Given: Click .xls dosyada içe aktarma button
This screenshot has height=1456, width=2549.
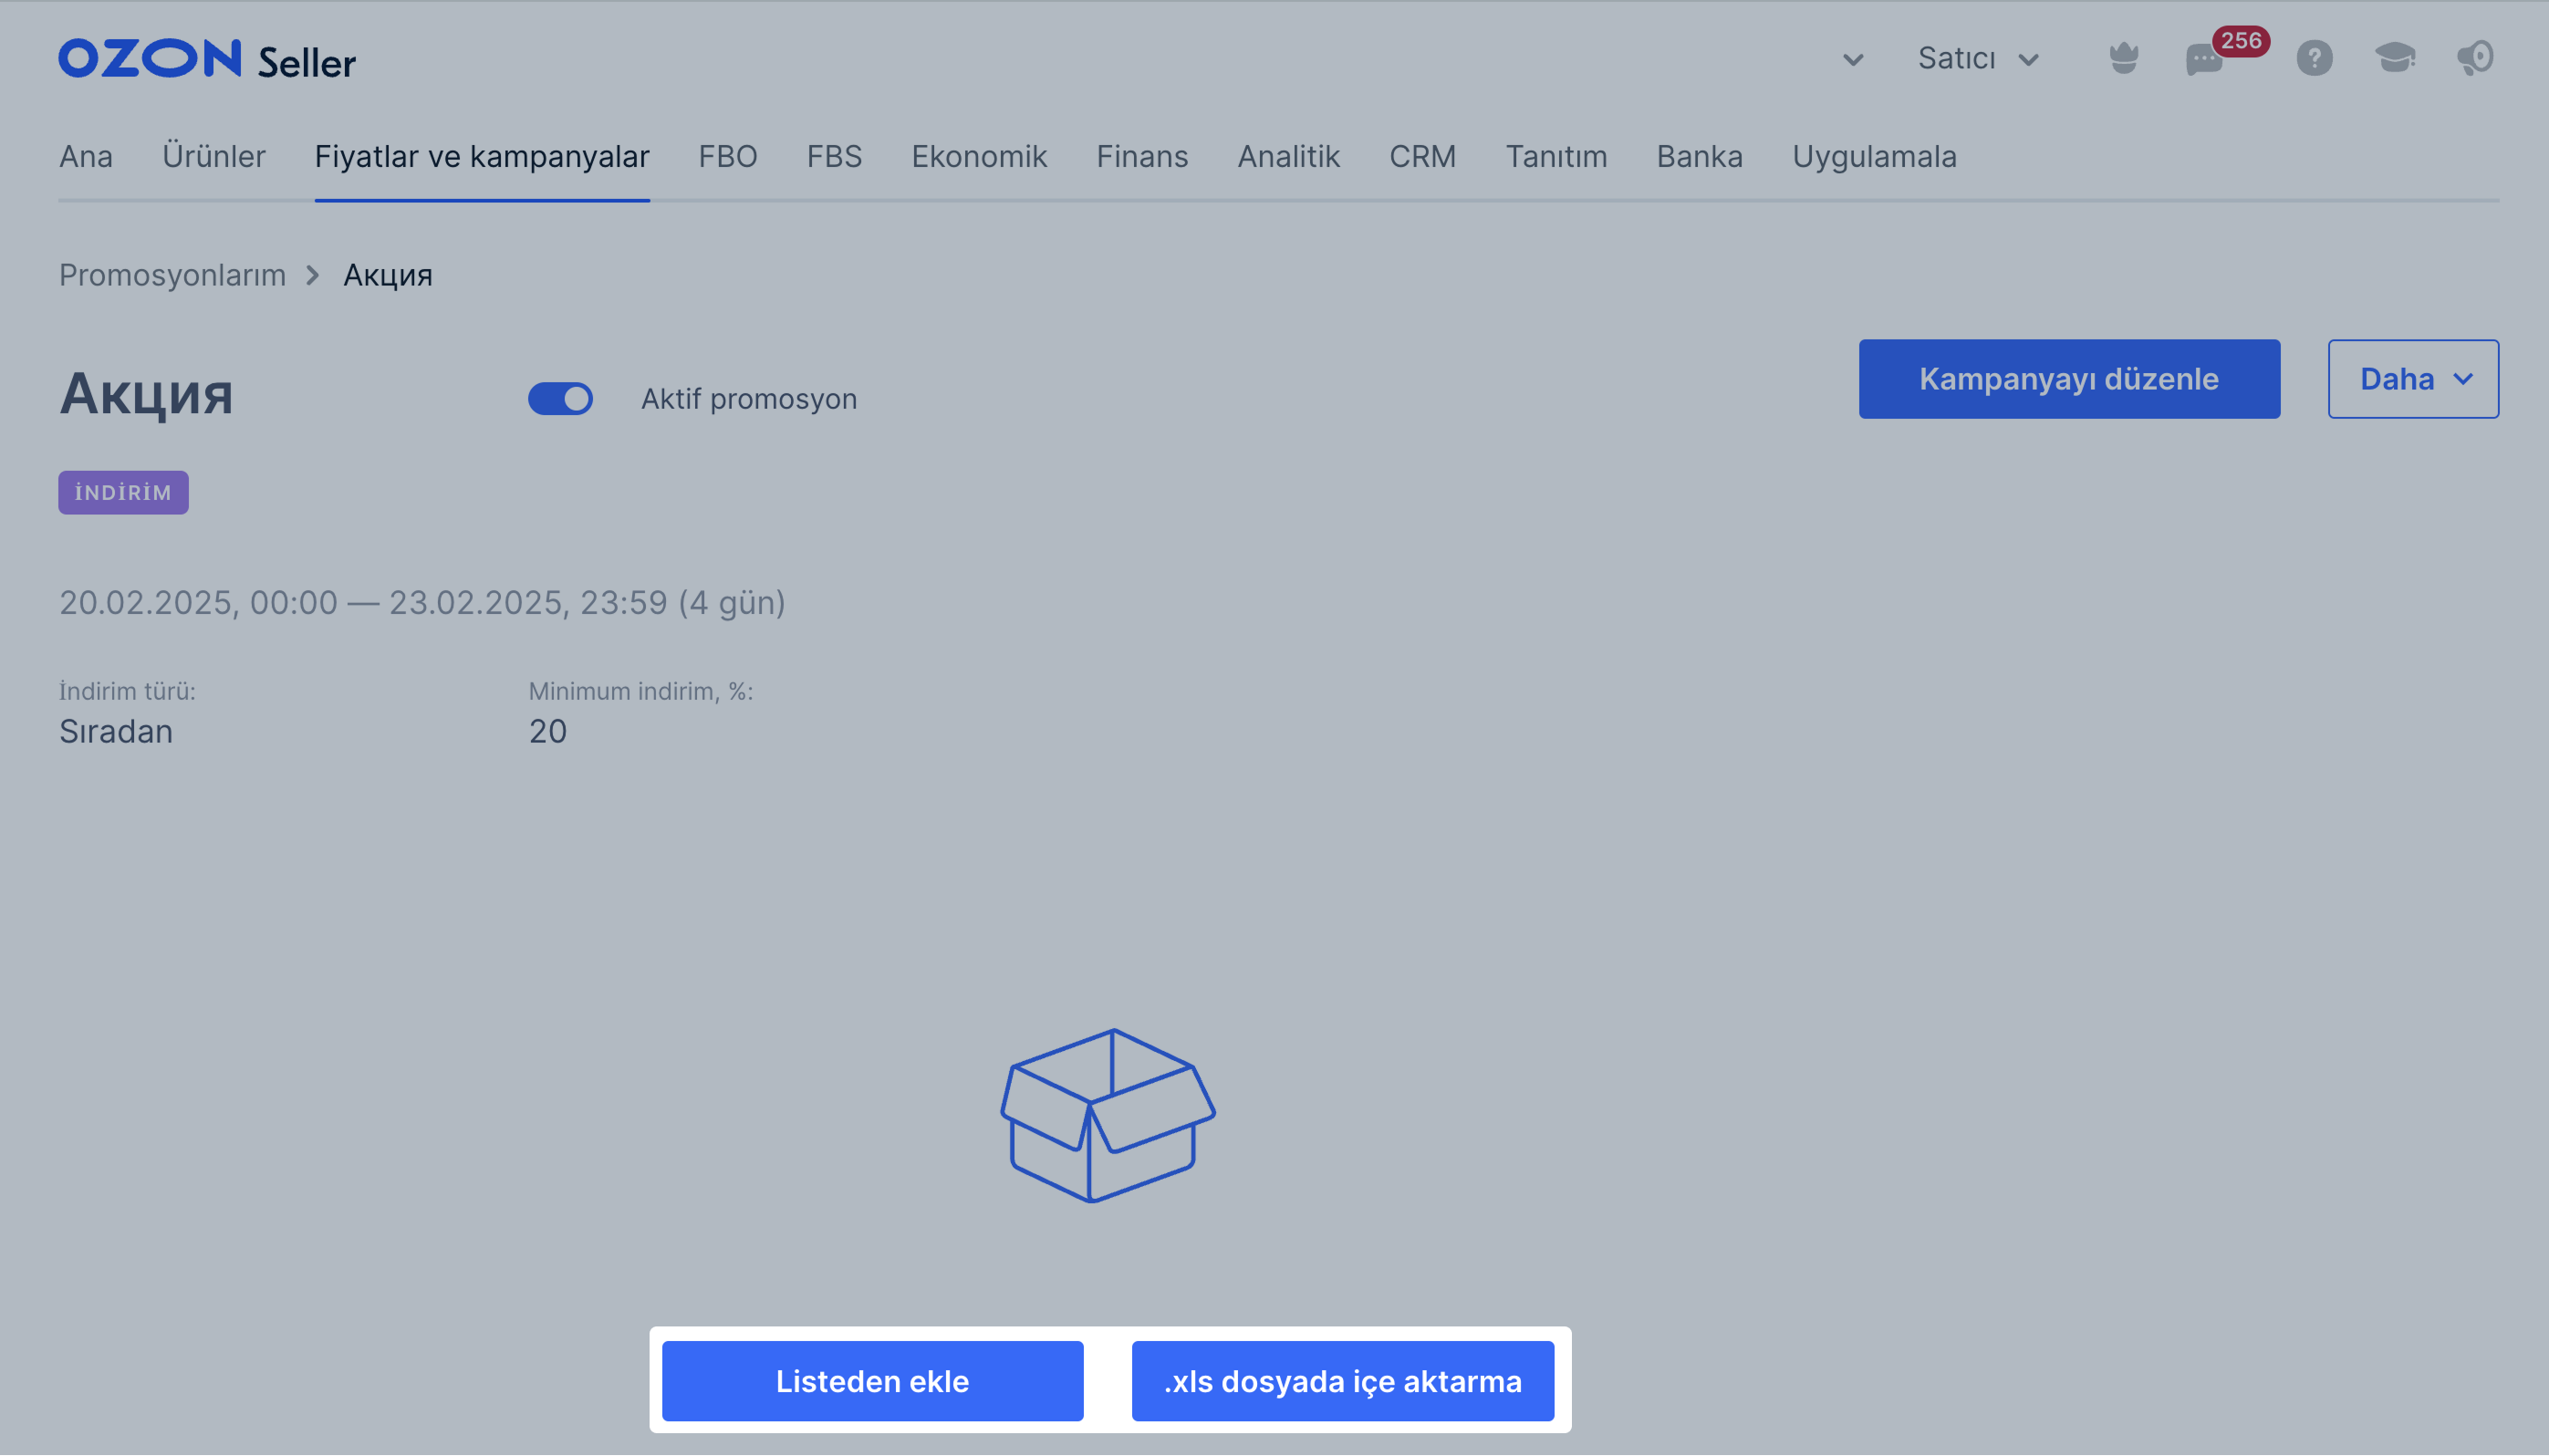Looking at the screenshot, I should click(x=1342, y=1381).
